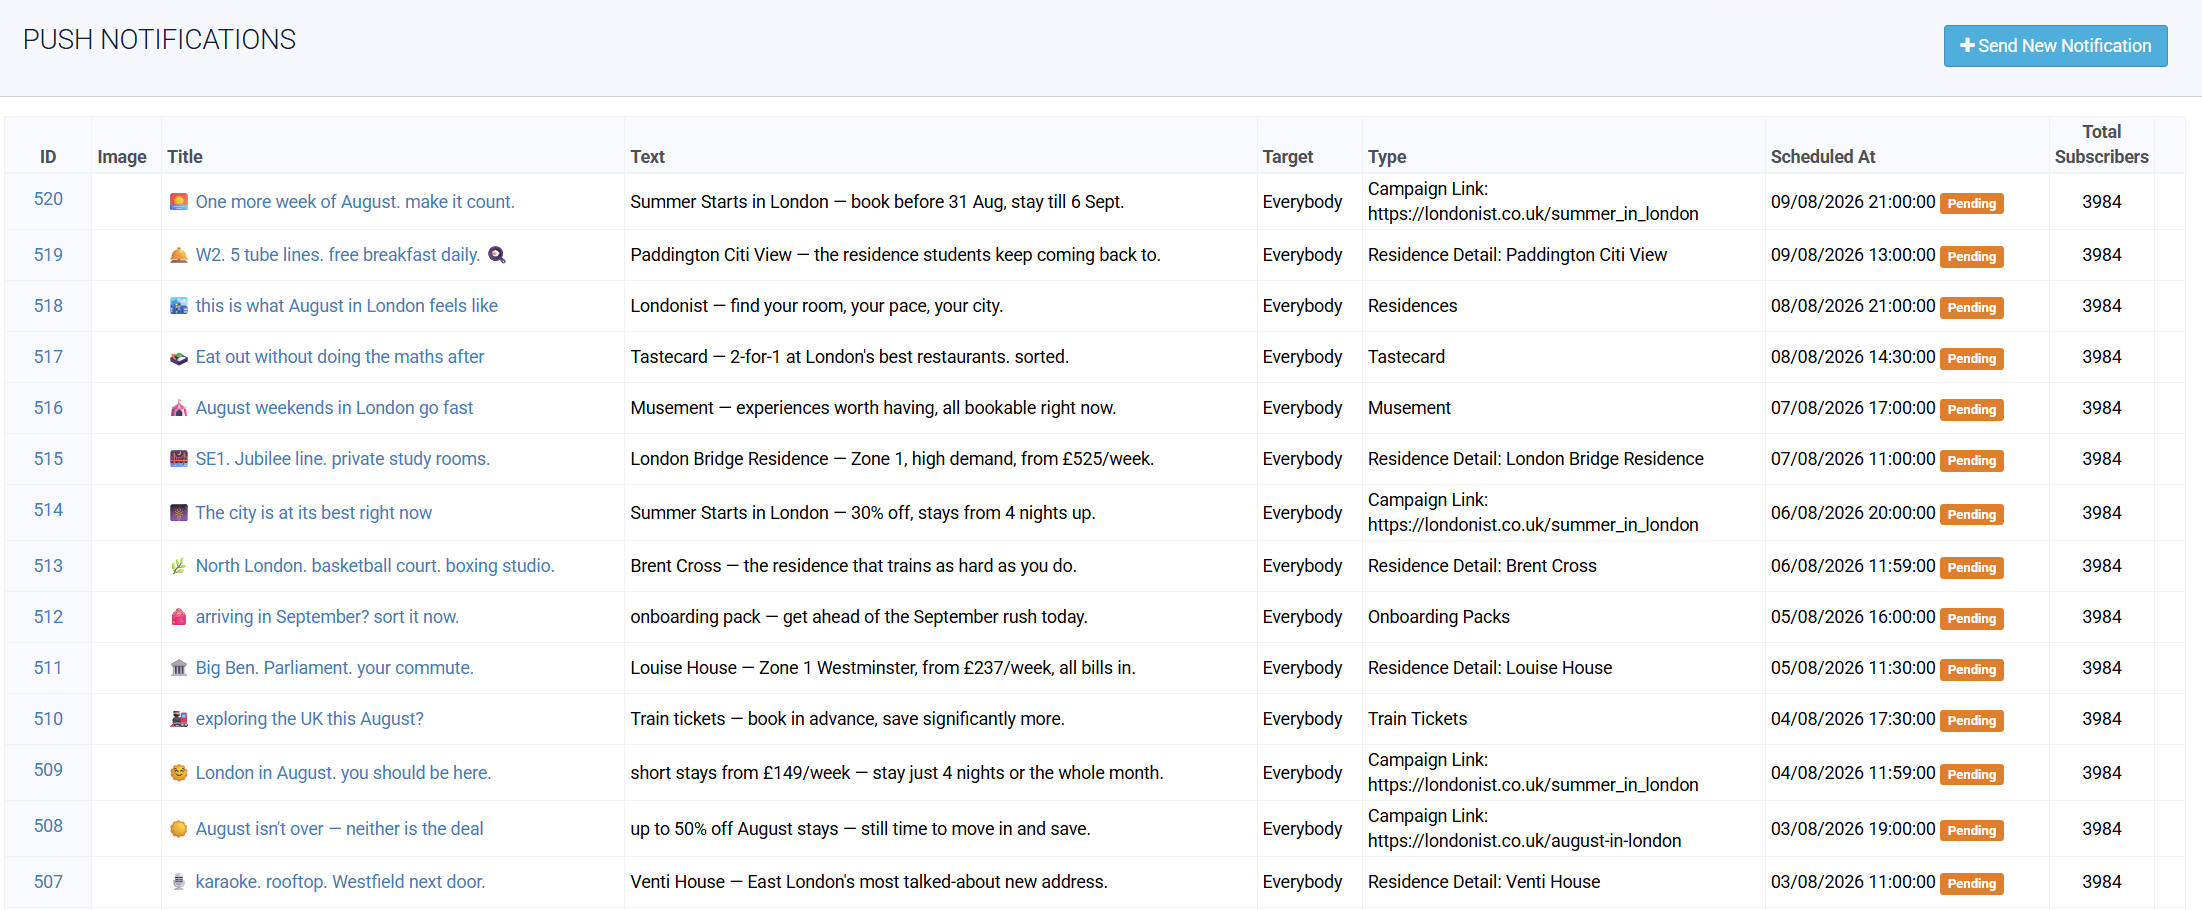Open 'August weekends in London go fast' notification
Screen dimensions: 2202x910
[x=334, y=408]
